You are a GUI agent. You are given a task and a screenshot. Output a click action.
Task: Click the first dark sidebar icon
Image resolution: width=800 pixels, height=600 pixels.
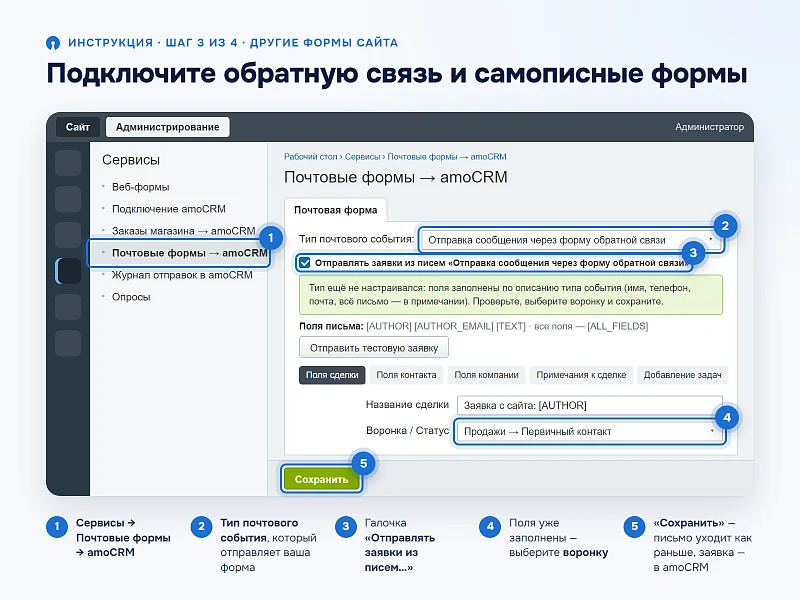tap(68, 163)
